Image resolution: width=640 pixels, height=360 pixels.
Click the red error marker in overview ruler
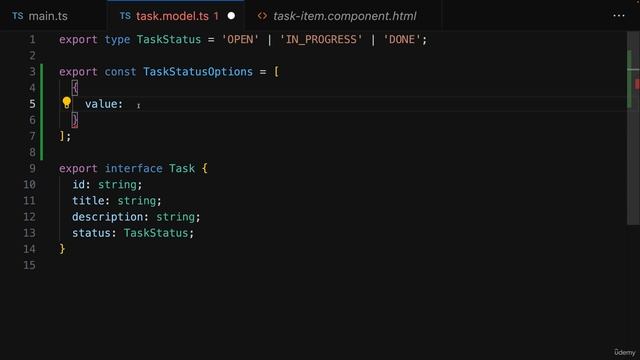click(x=637, y=84)
